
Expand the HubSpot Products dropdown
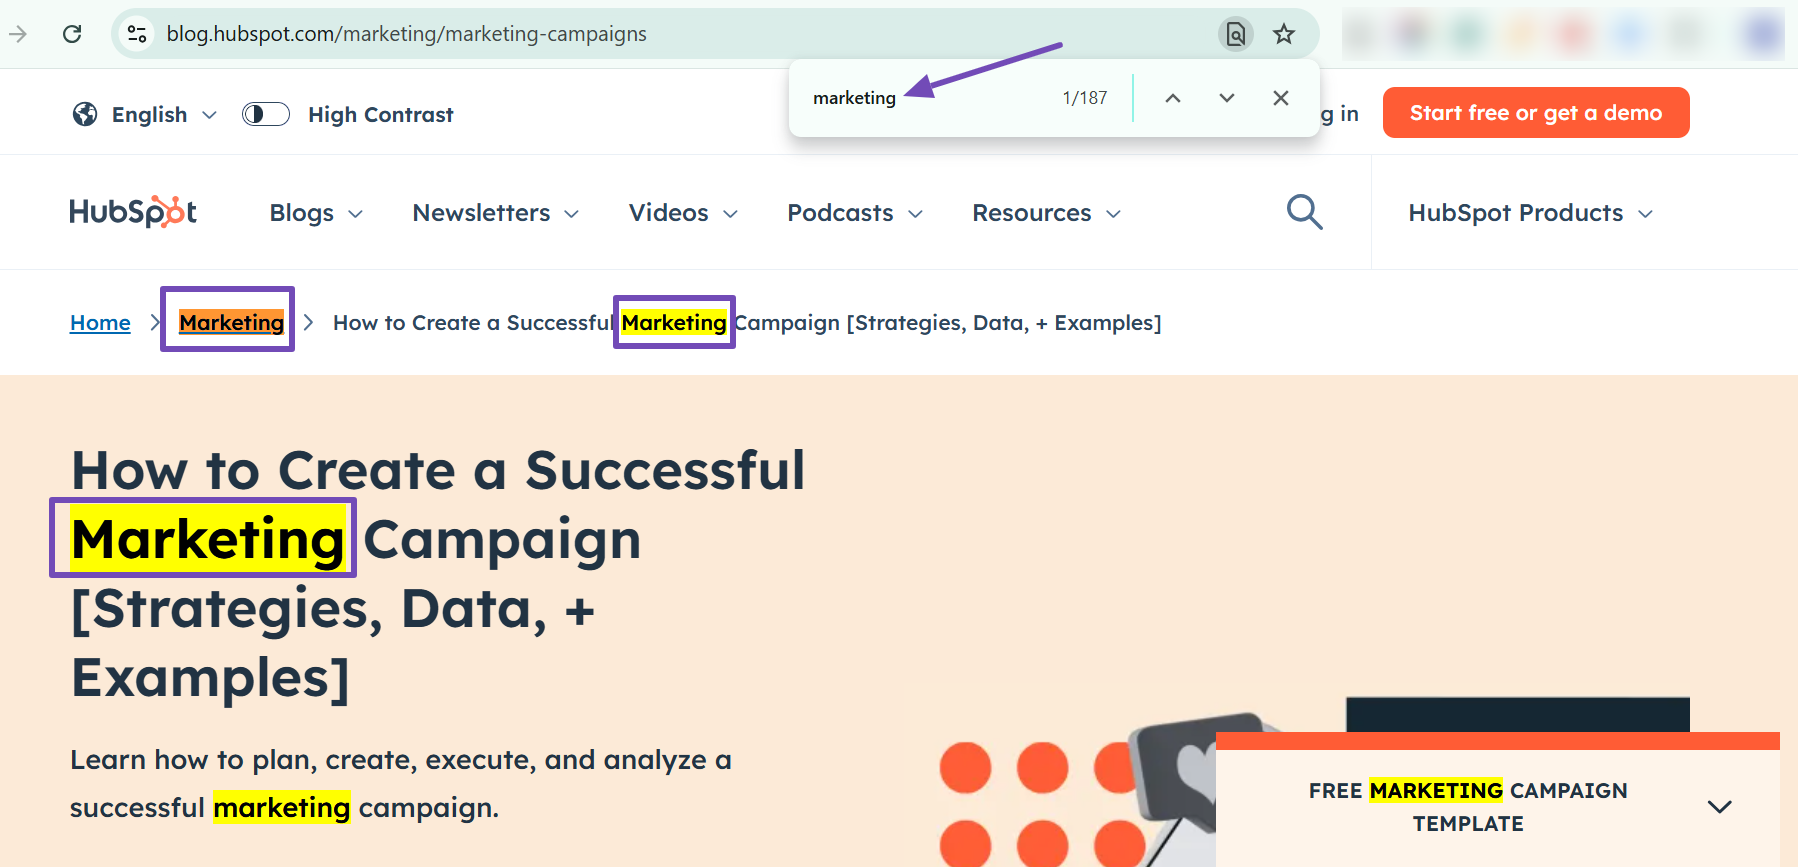click(x=1530, y=213)
